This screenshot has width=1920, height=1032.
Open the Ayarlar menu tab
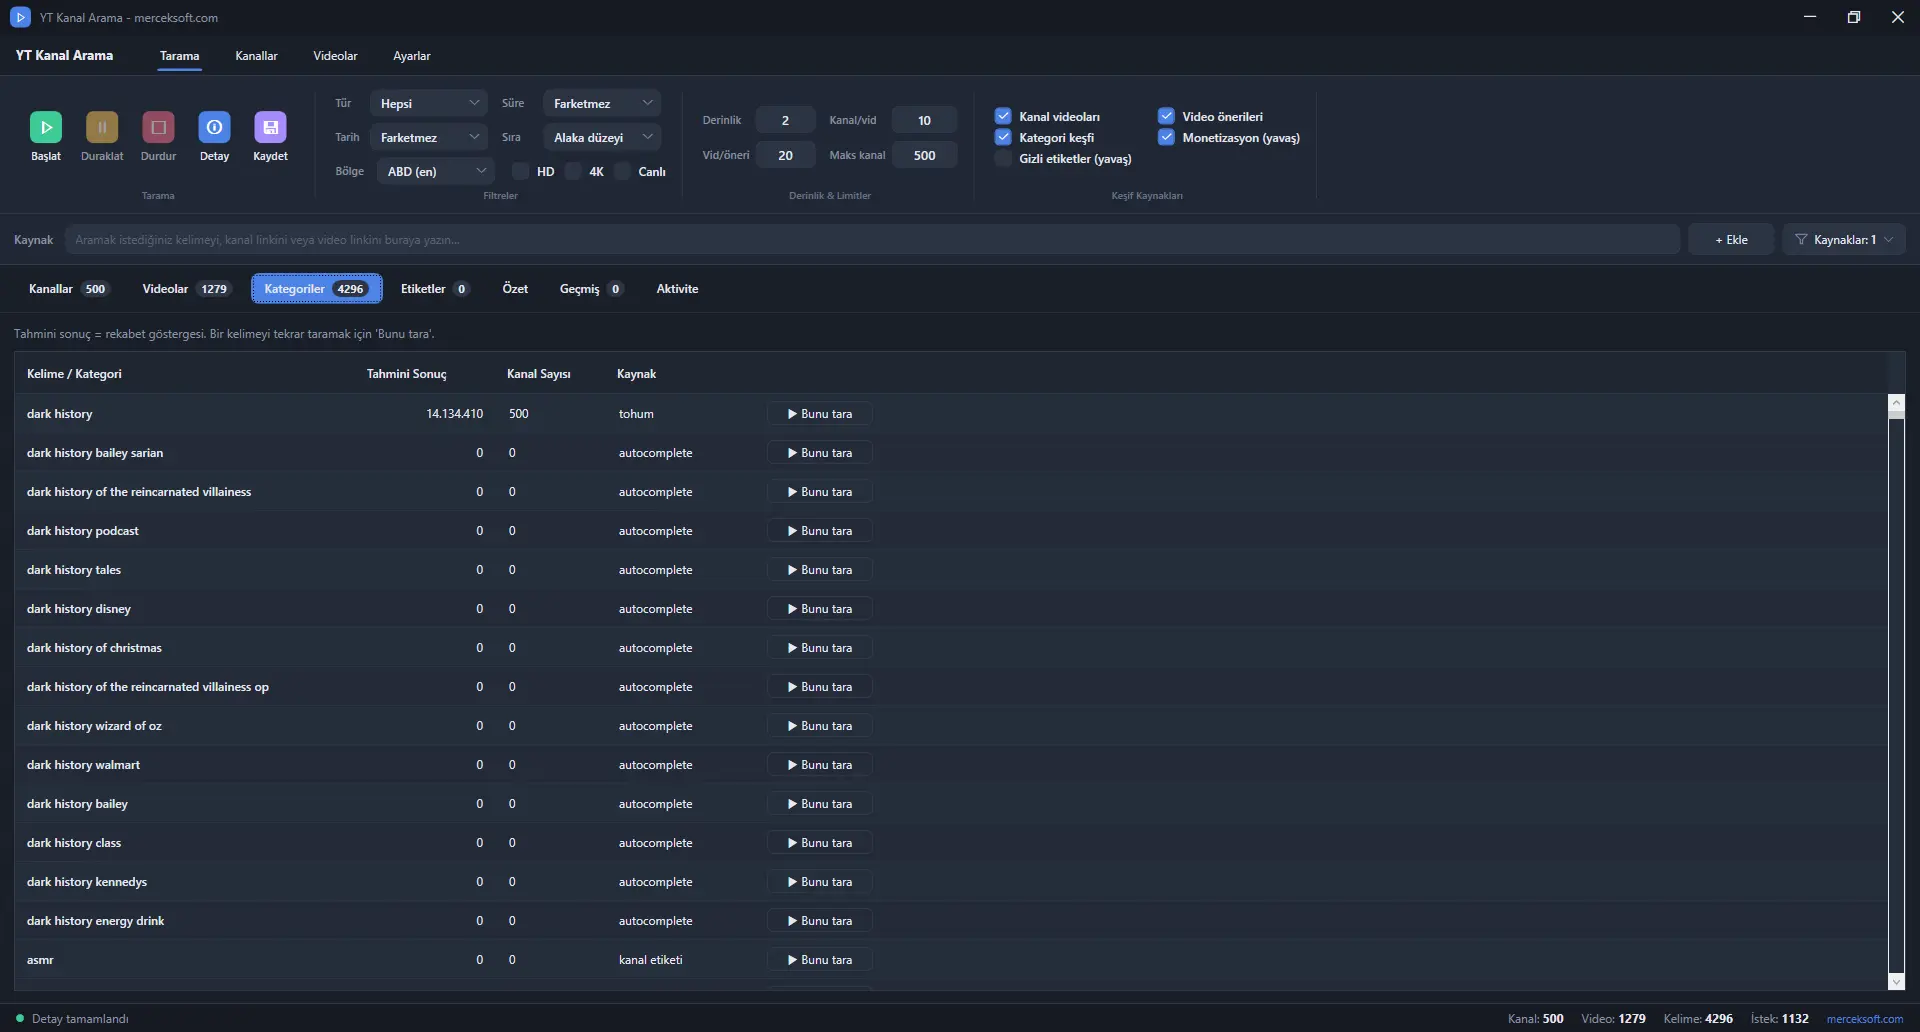point(412,56)
